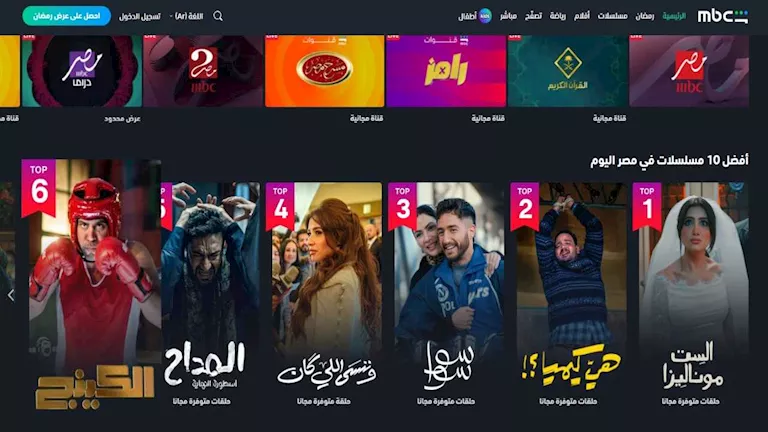768x432 pixels.
Task: Open the MBC Masr 2 channel tile
Action: click(203, 71)
